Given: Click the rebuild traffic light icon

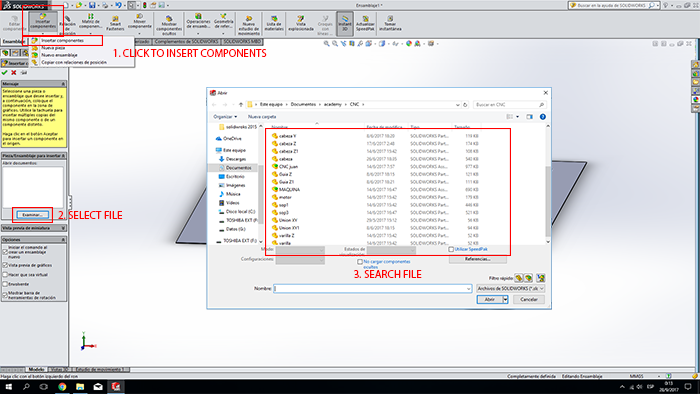Looking at the screenshot, I should click(145, 5).
